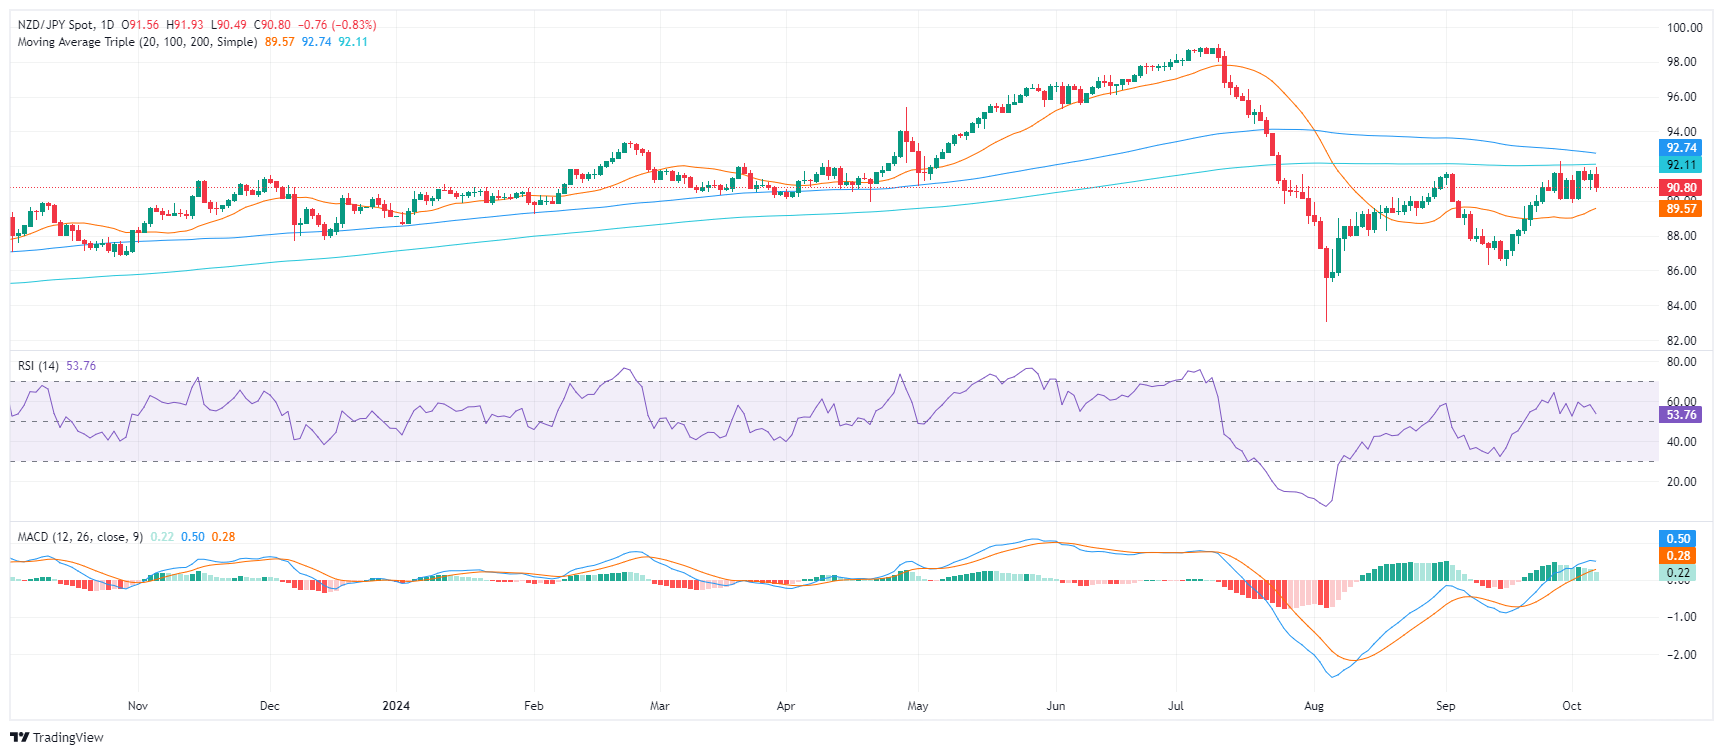The width and height of the screenshot is (1723, 755).
Task: Select the Aug marker on time axis
Action: tap(1314, 706)
